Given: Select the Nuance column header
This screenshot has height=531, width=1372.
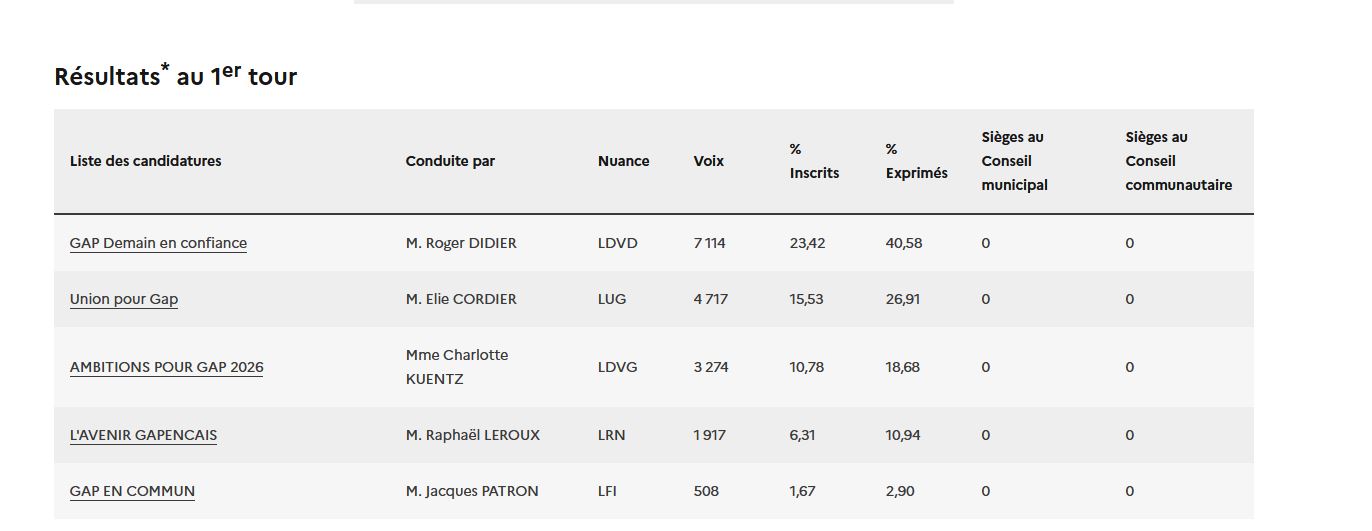Looking at the screenshot, I should 623,161.
